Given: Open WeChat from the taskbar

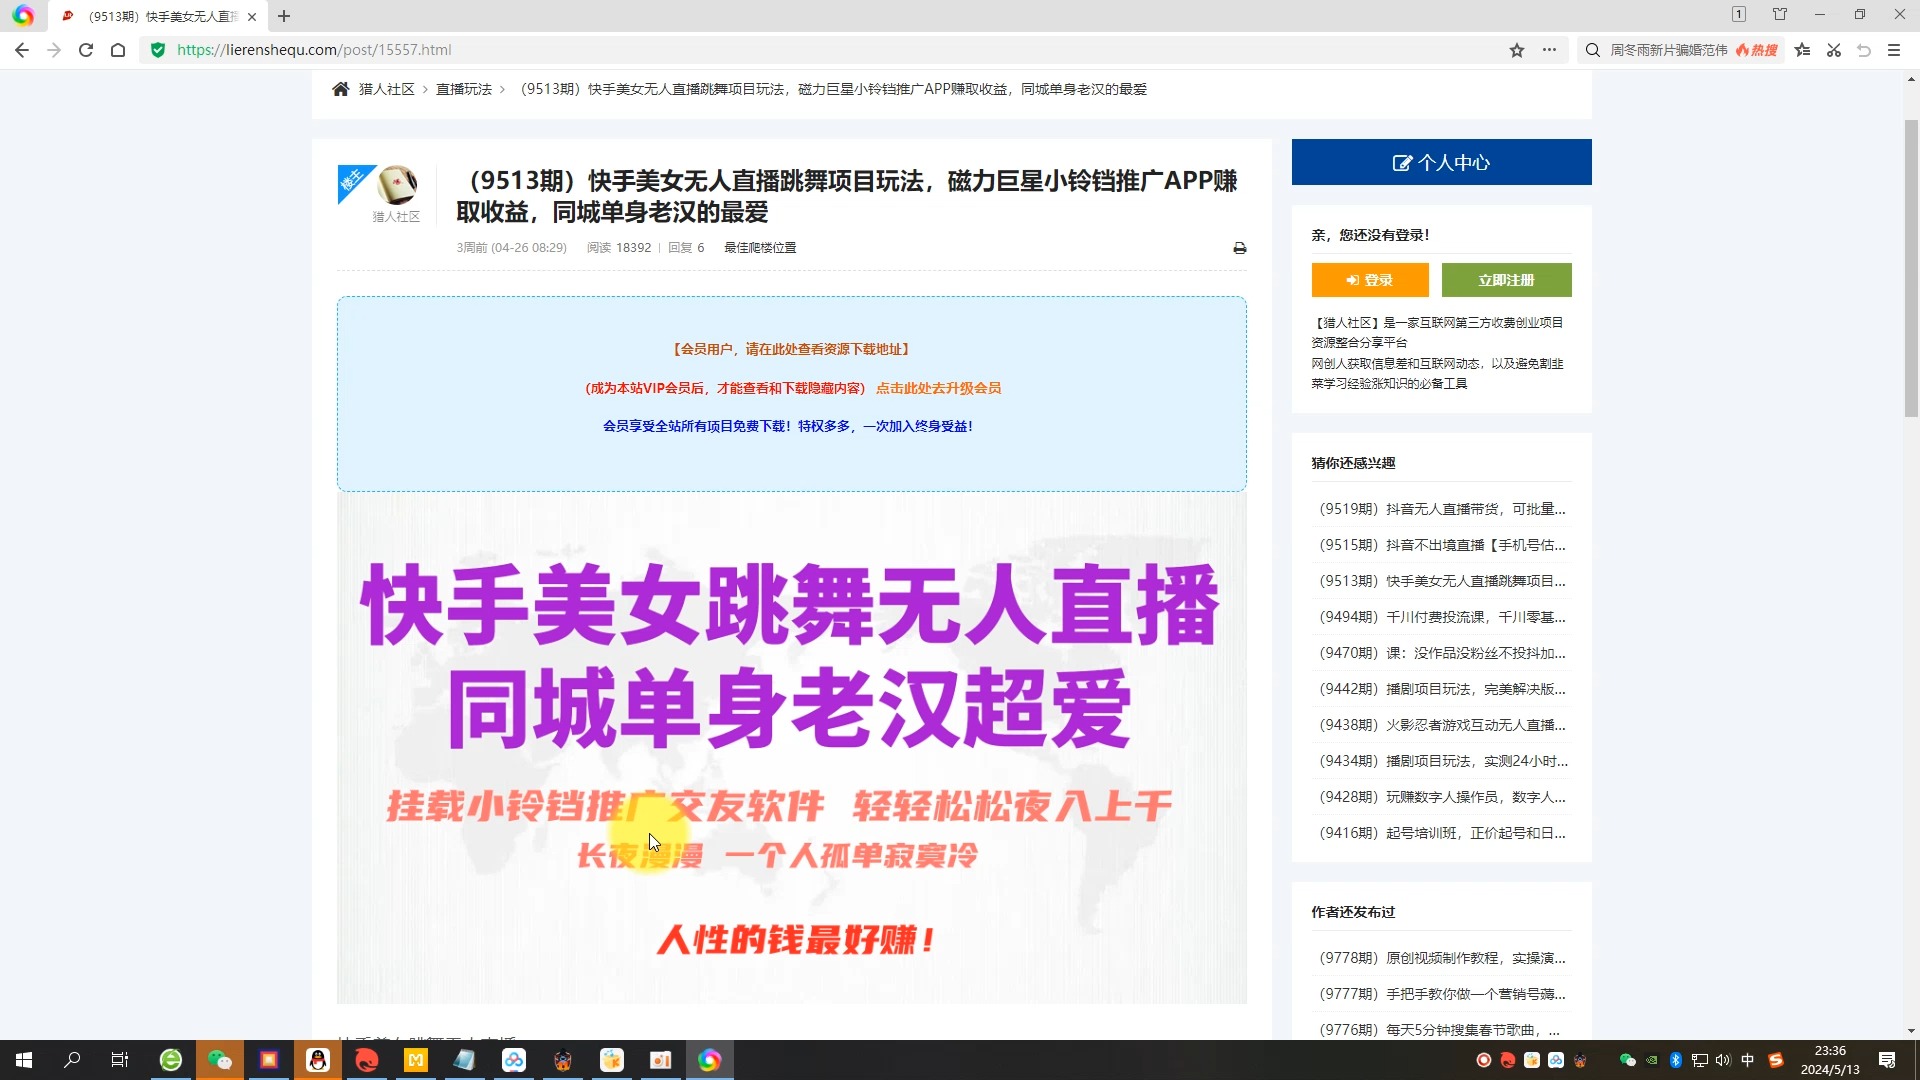Looking at the screenshot, I should (x=220, y=1060).
